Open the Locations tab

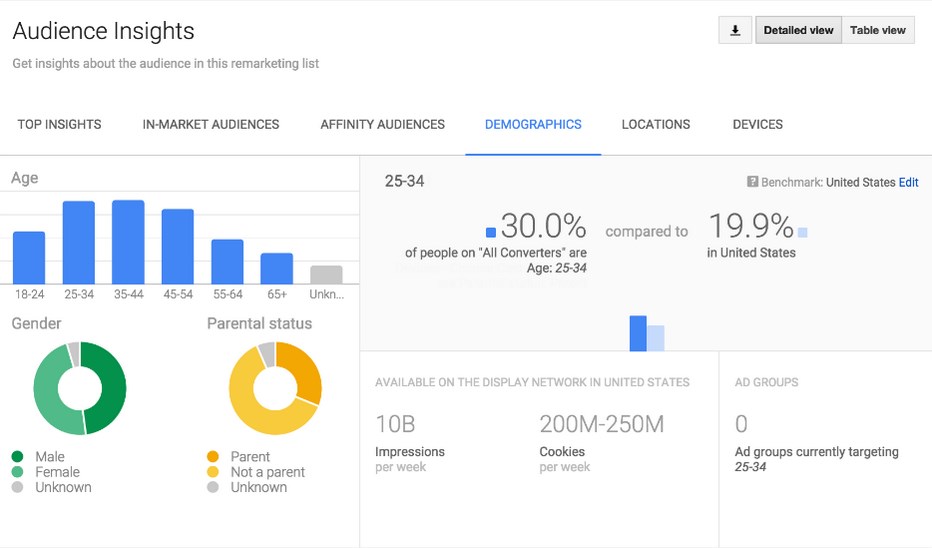coord(655,125)
